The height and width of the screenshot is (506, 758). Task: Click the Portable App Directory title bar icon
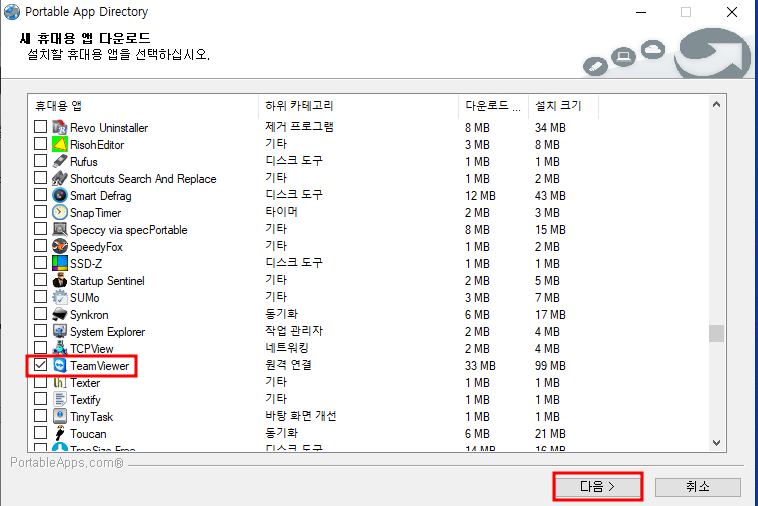click(12, 12)
